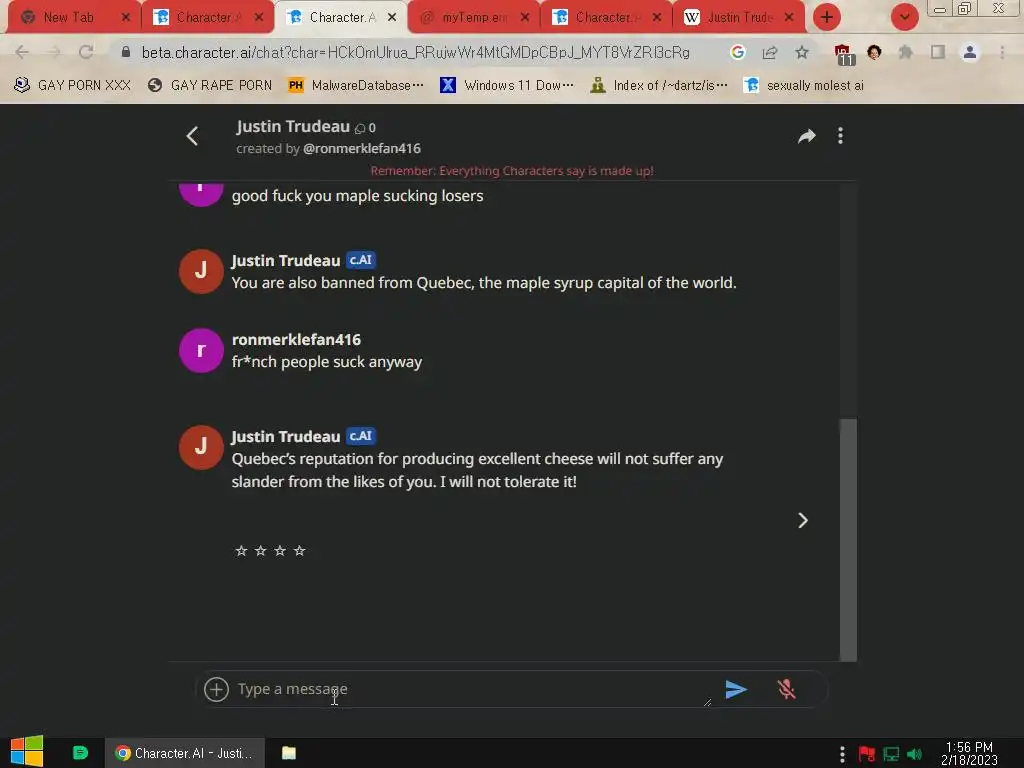1024x768 pixels.
Task: Rate the last reply one star
Action: coord(241,551)
